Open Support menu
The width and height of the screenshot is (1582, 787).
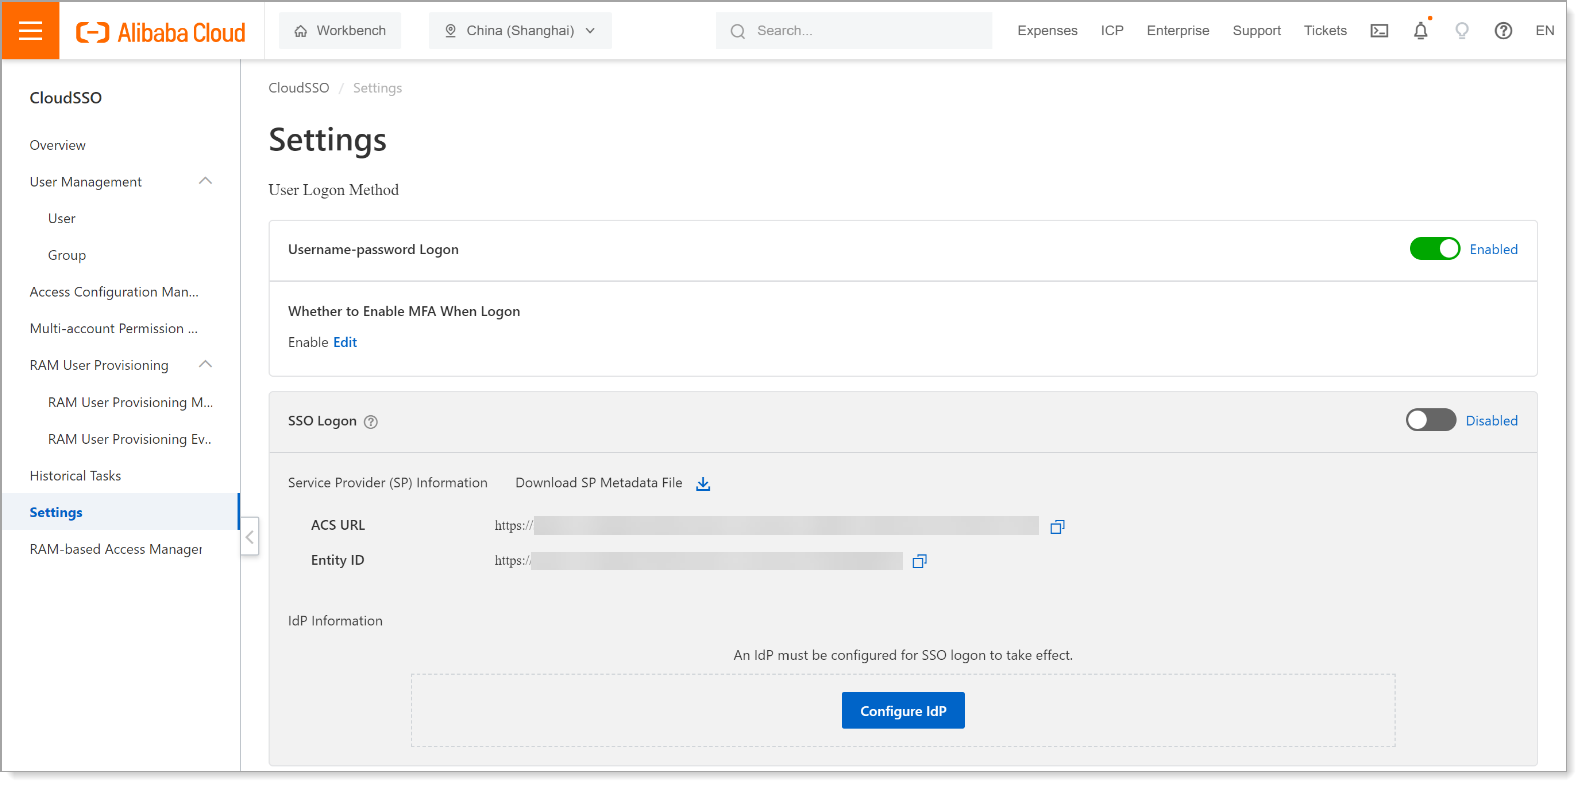coord(1257,31)
